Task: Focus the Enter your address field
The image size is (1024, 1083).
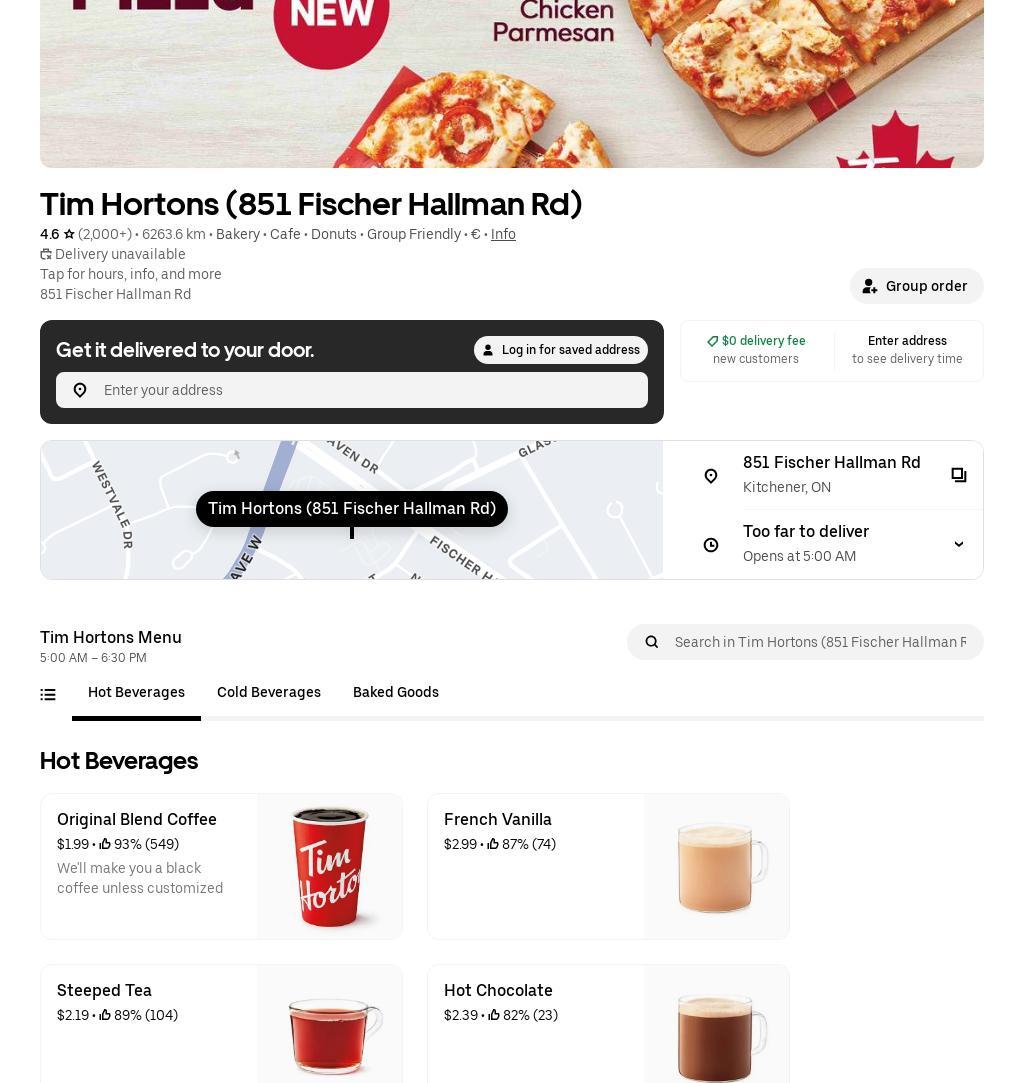Action: (x=351, y=390)
